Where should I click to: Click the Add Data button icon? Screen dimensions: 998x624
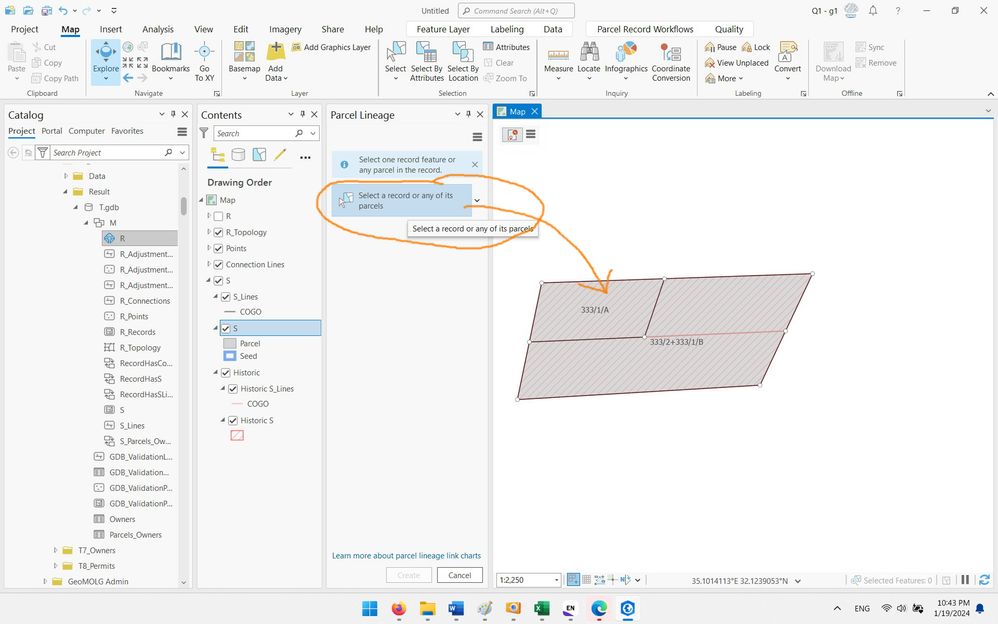276,50
